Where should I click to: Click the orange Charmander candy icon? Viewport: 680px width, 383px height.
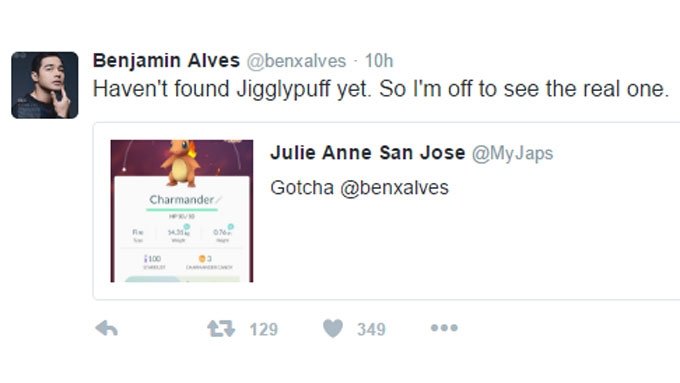point(202,259)
